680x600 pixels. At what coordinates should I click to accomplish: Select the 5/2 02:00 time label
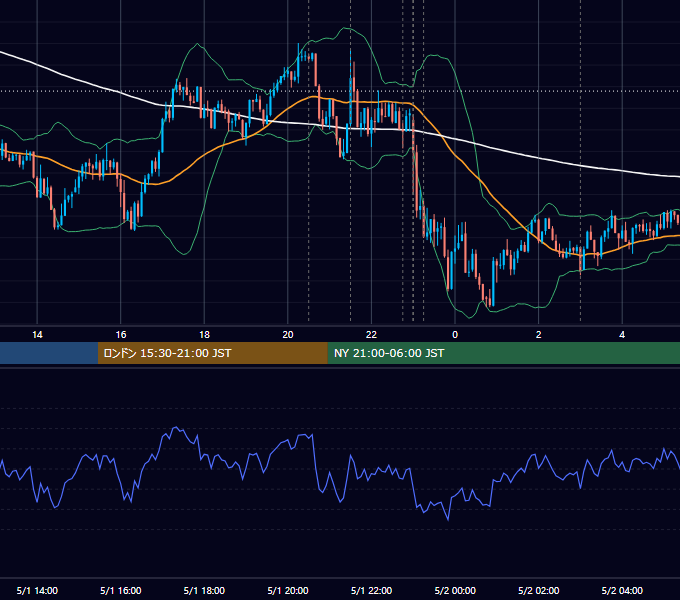click(x=539, y=590)
